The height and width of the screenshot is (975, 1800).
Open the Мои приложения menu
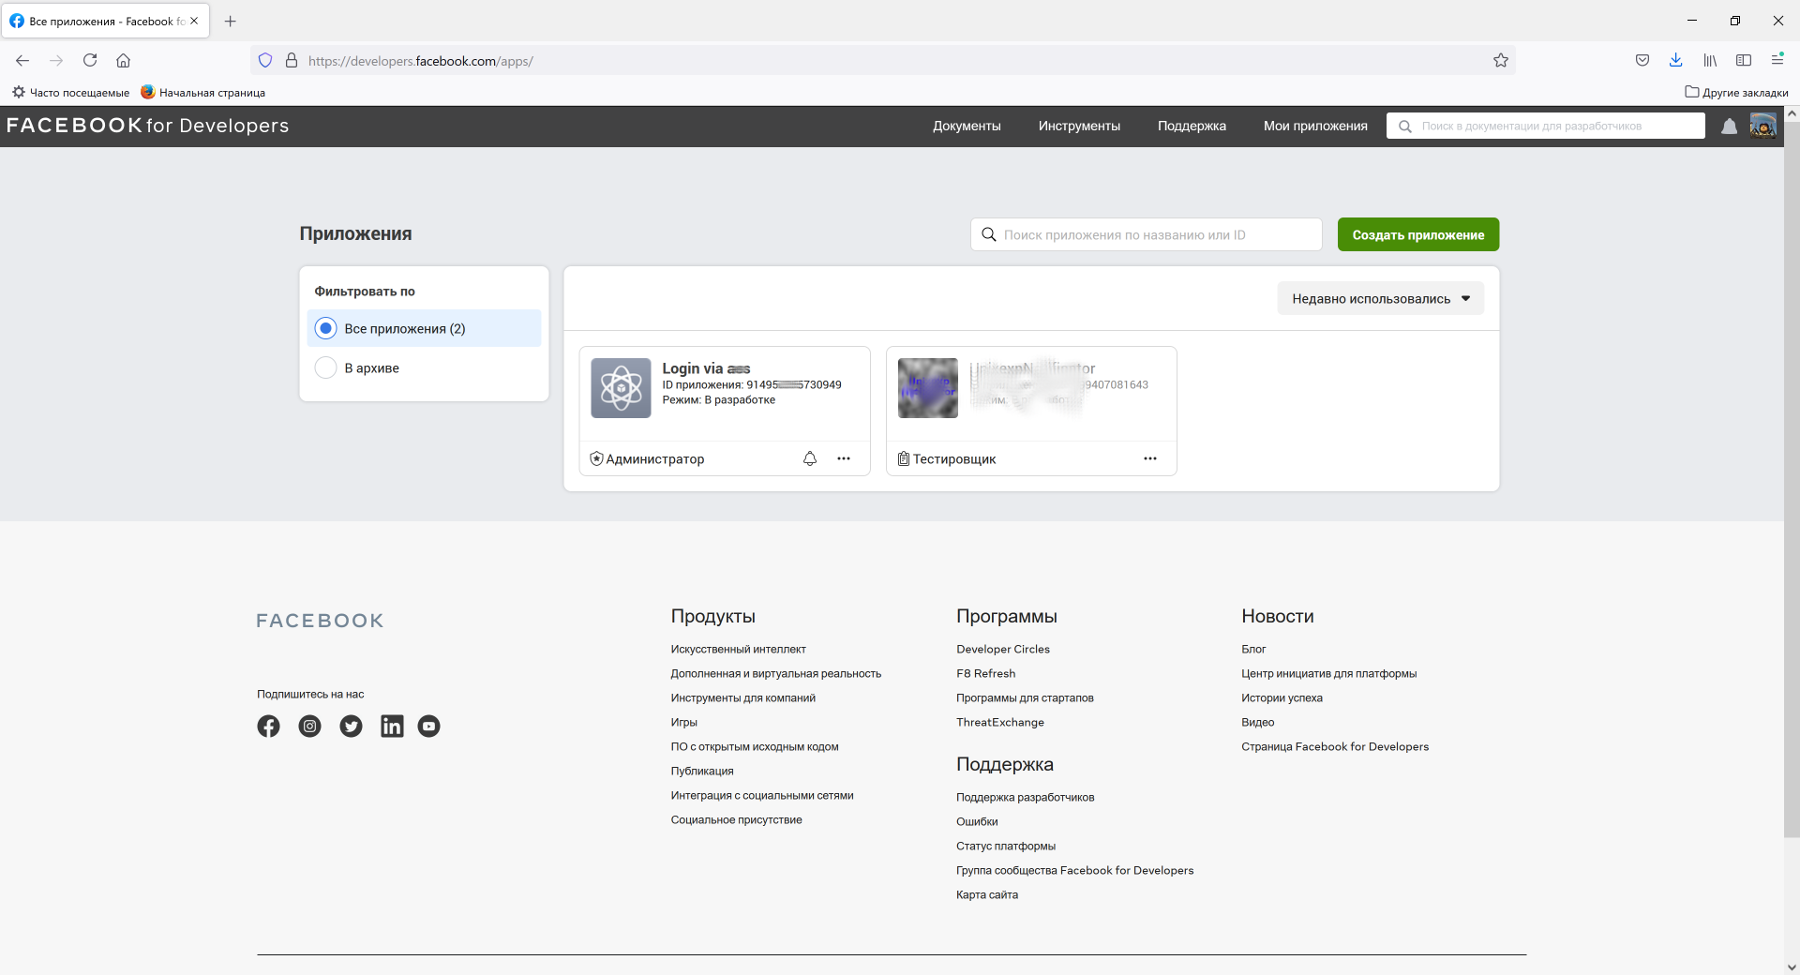1315,126
